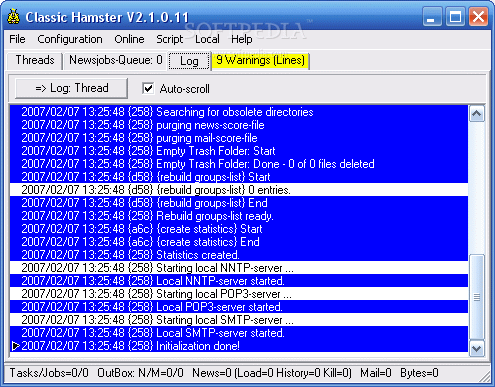Viewport: 495px width, 387px height.
Task: Click the scrollbar down arrow in log list
Action: point(477,349)
